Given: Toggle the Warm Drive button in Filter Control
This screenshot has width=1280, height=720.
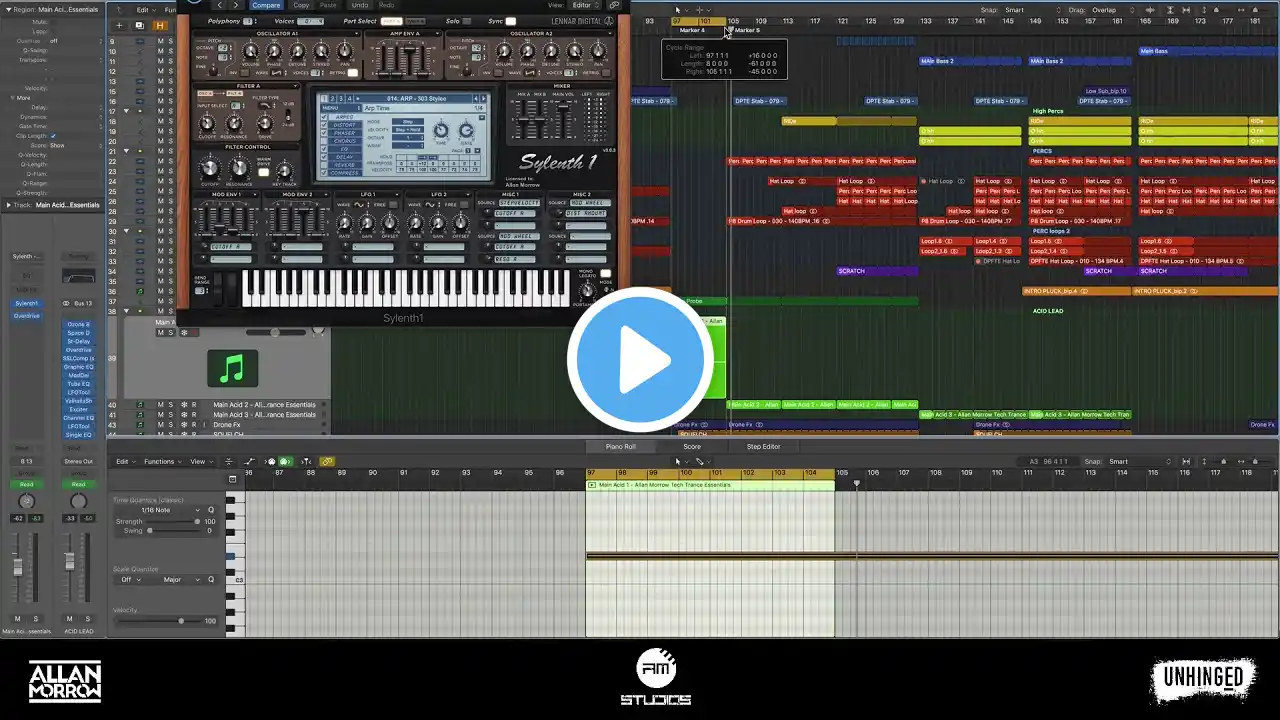Looking at the screenshot, I should coord(263,172).
